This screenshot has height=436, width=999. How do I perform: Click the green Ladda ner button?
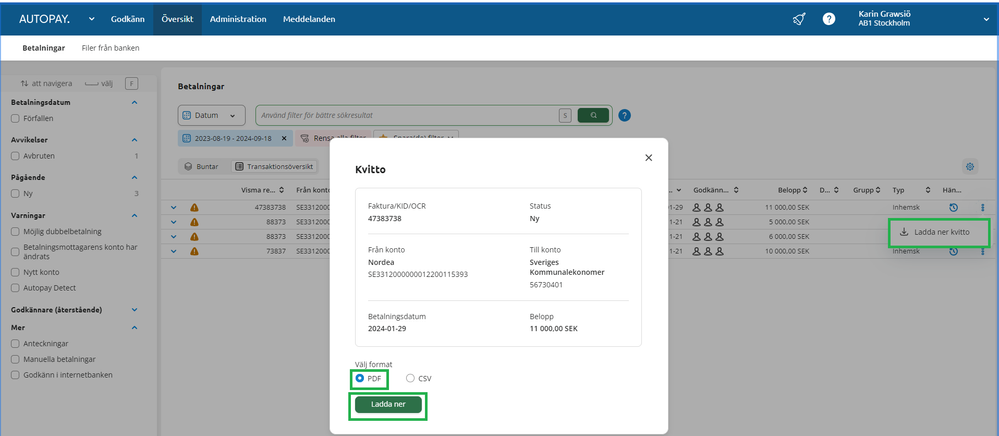[388, 405]
